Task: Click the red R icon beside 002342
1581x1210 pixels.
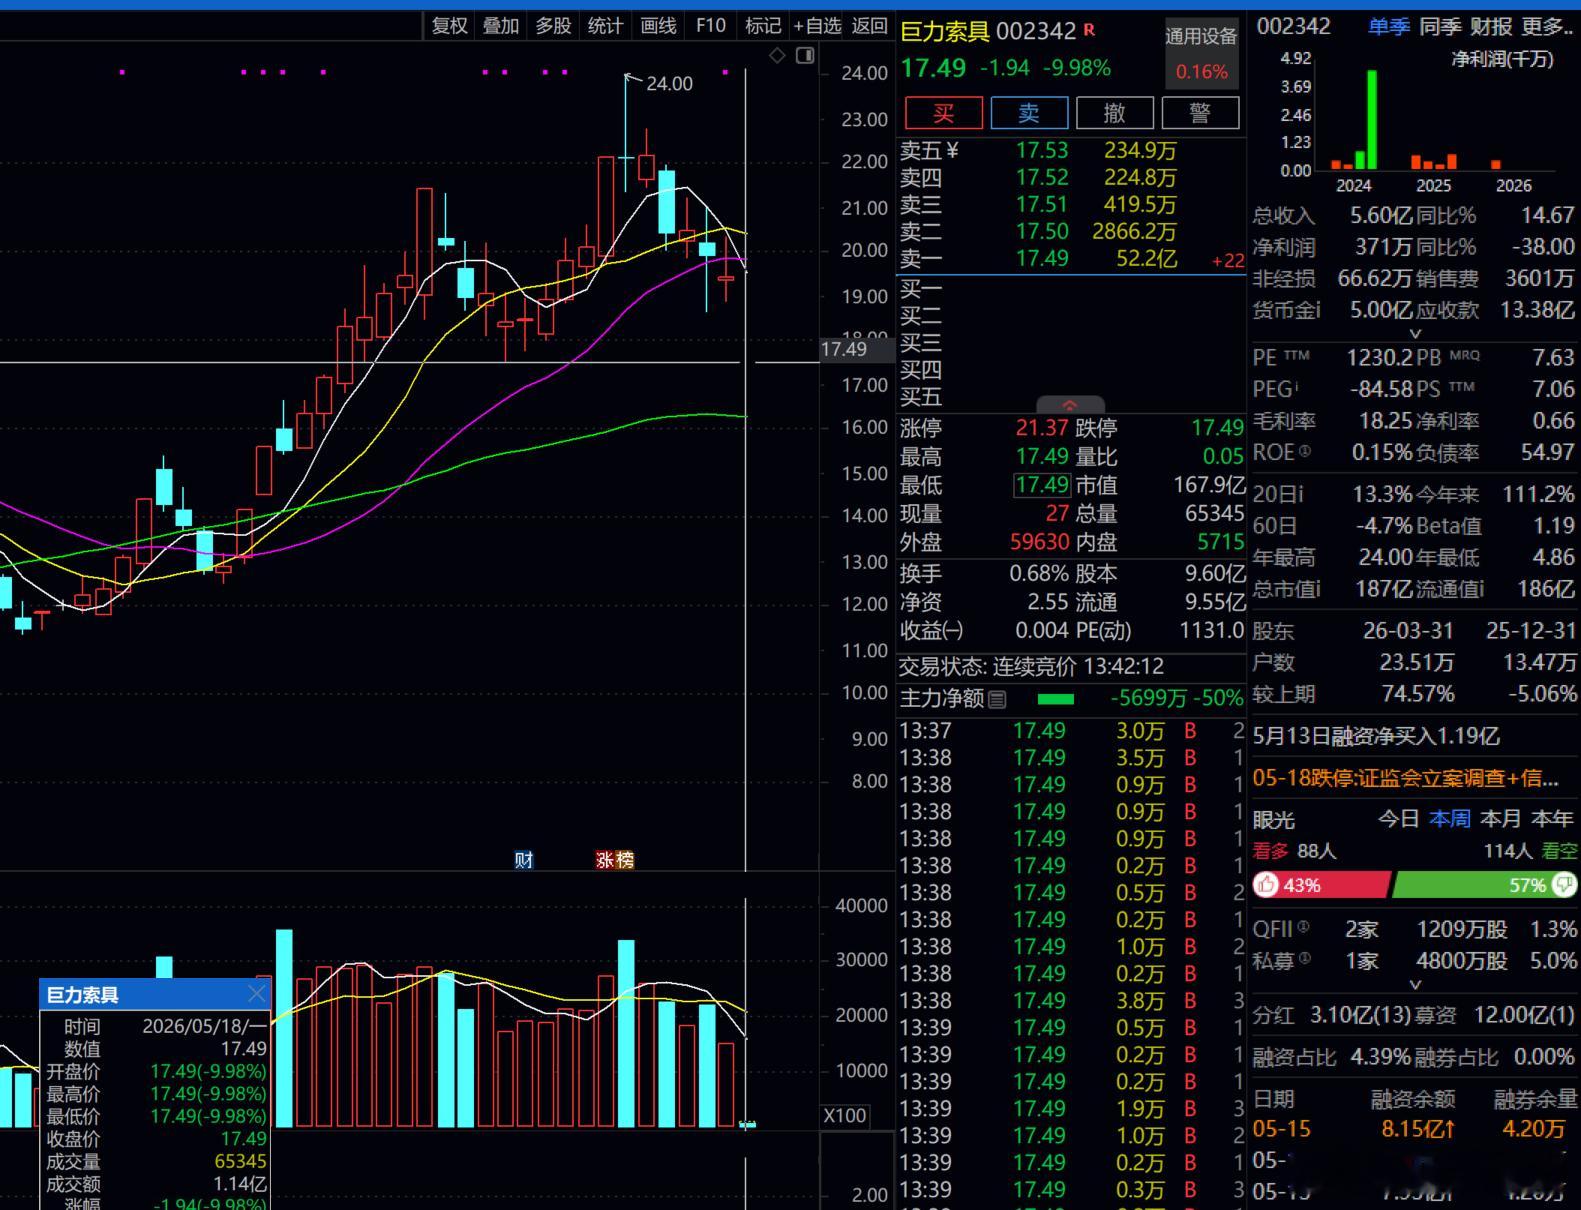Action: coord(1089,30)
